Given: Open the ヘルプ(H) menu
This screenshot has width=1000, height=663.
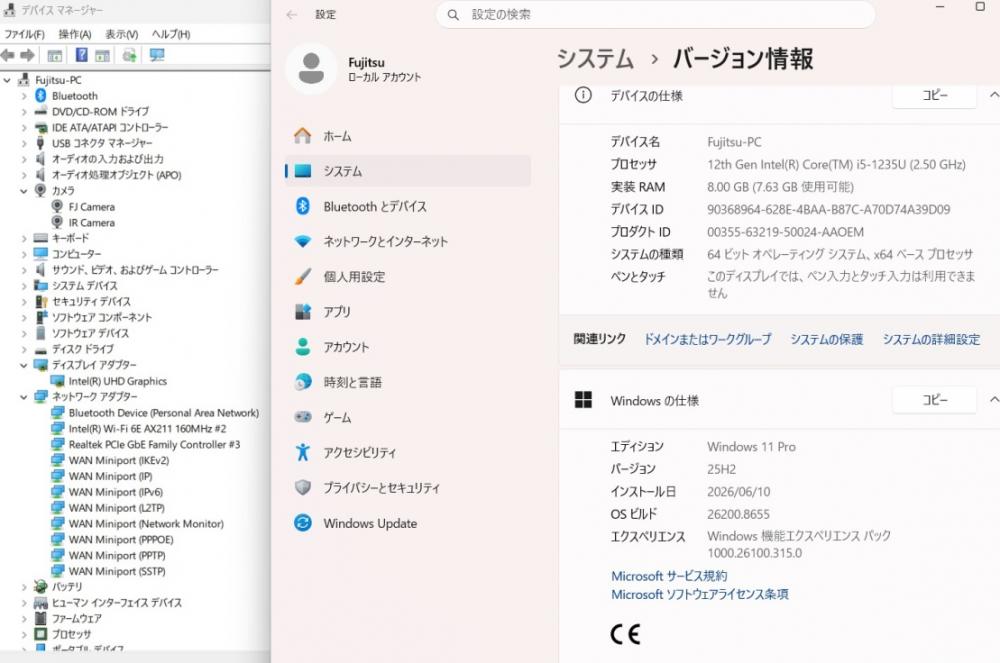Looking at the screenshot, I should (x=171, y=34).
